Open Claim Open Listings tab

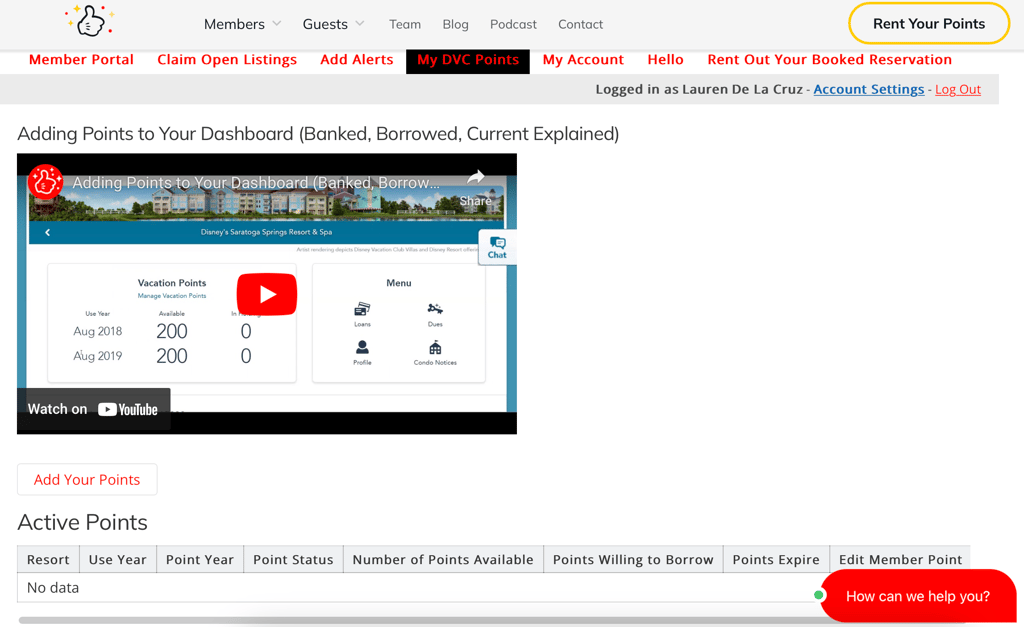[x=227, y=59]
